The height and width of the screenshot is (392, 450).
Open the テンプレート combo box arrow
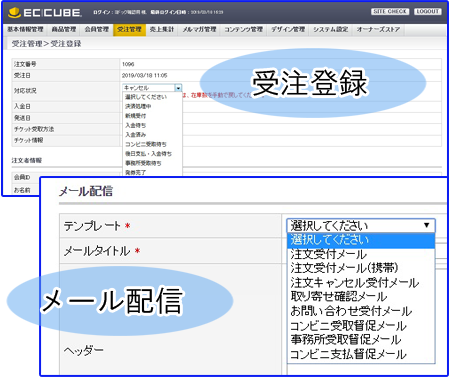coord(426,226)
